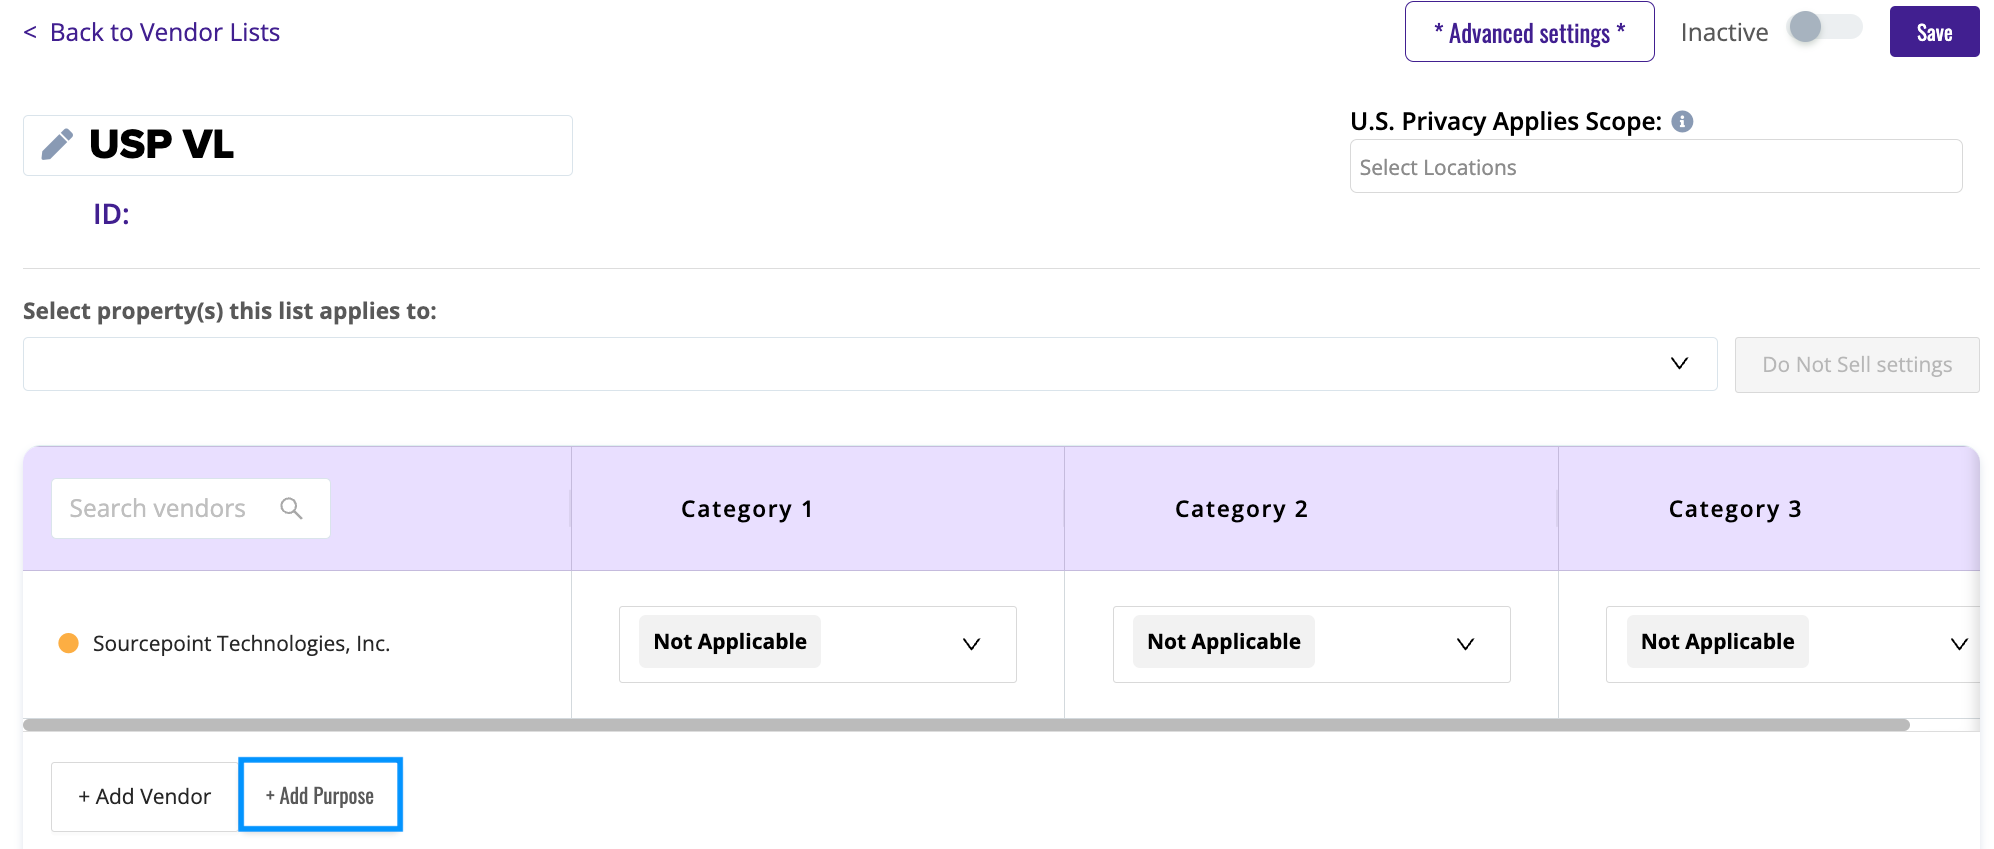Open Category 1 Not Applicable dropdown
The width and height of the screenshot is (1994, 849).
817,644
